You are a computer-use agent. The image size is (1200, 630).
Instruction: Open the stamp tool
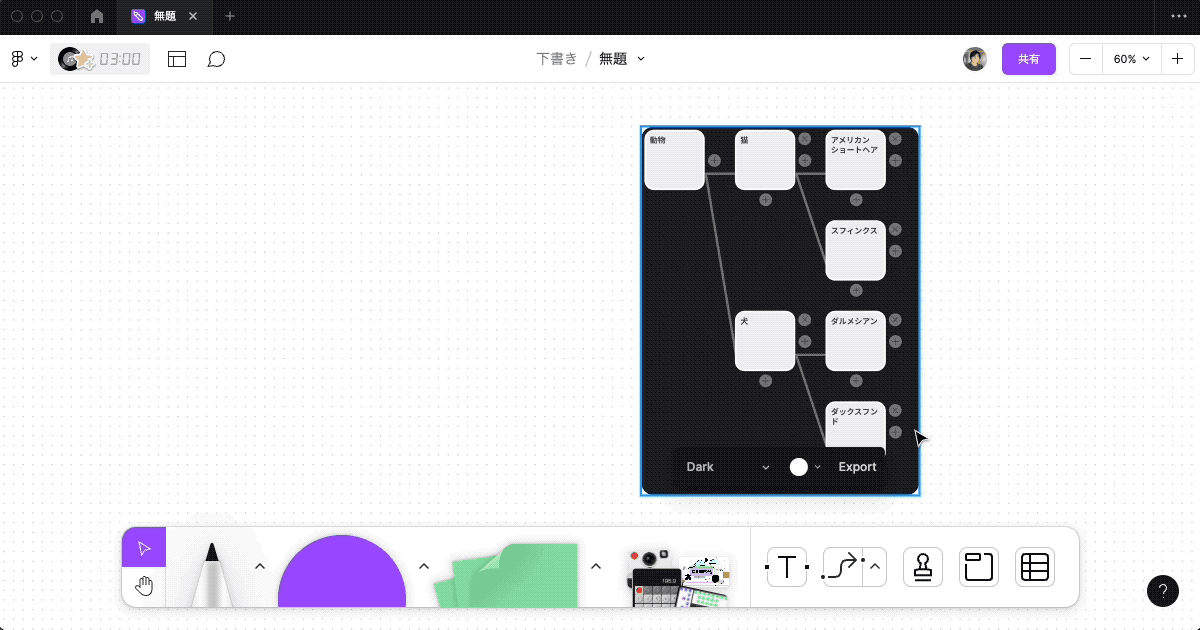922,567
